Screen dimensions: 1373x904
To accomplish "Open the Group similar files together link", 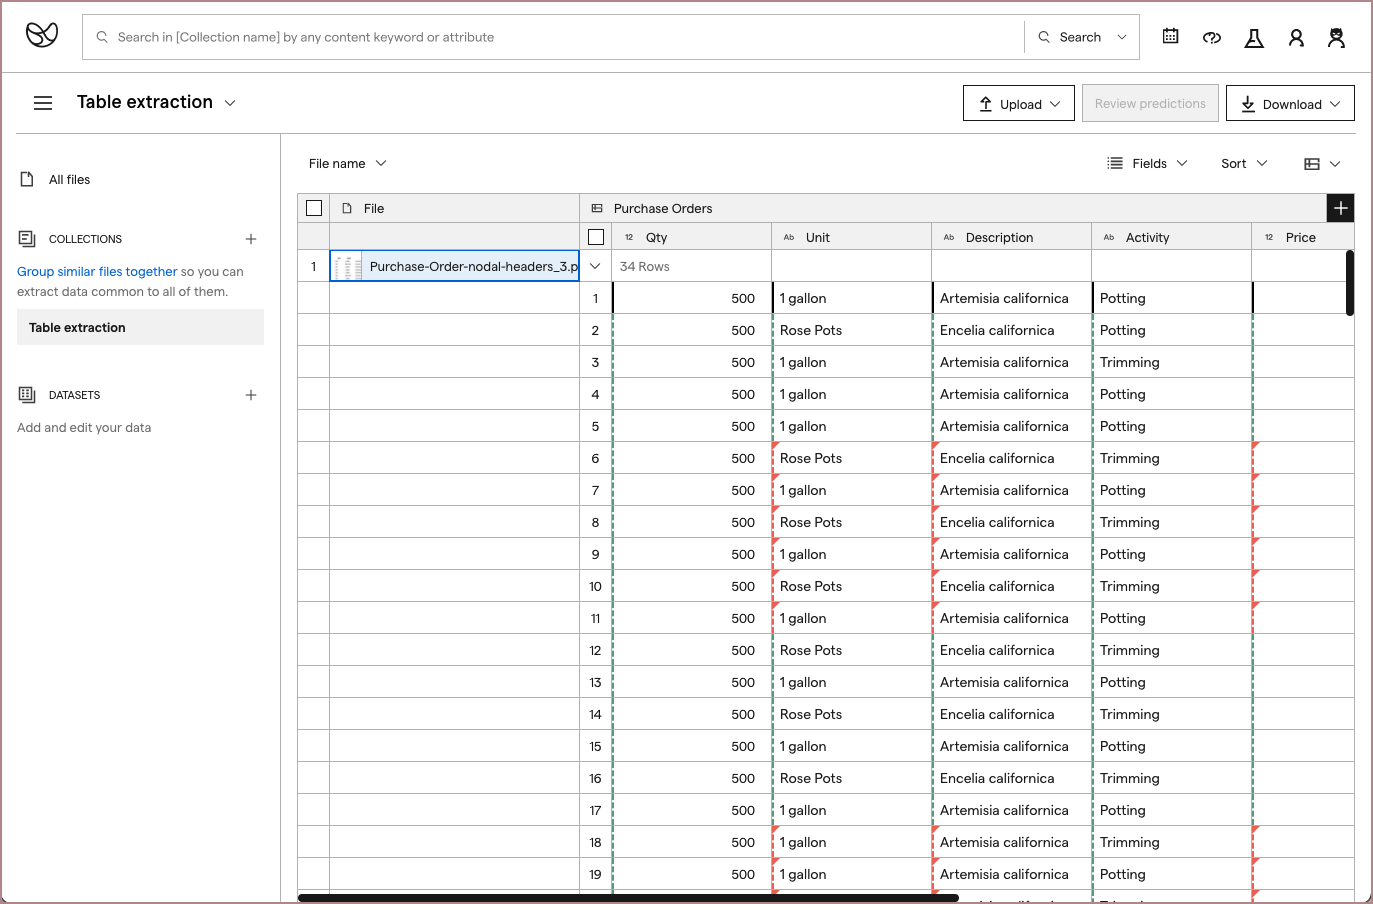I will tap(96, 271).
